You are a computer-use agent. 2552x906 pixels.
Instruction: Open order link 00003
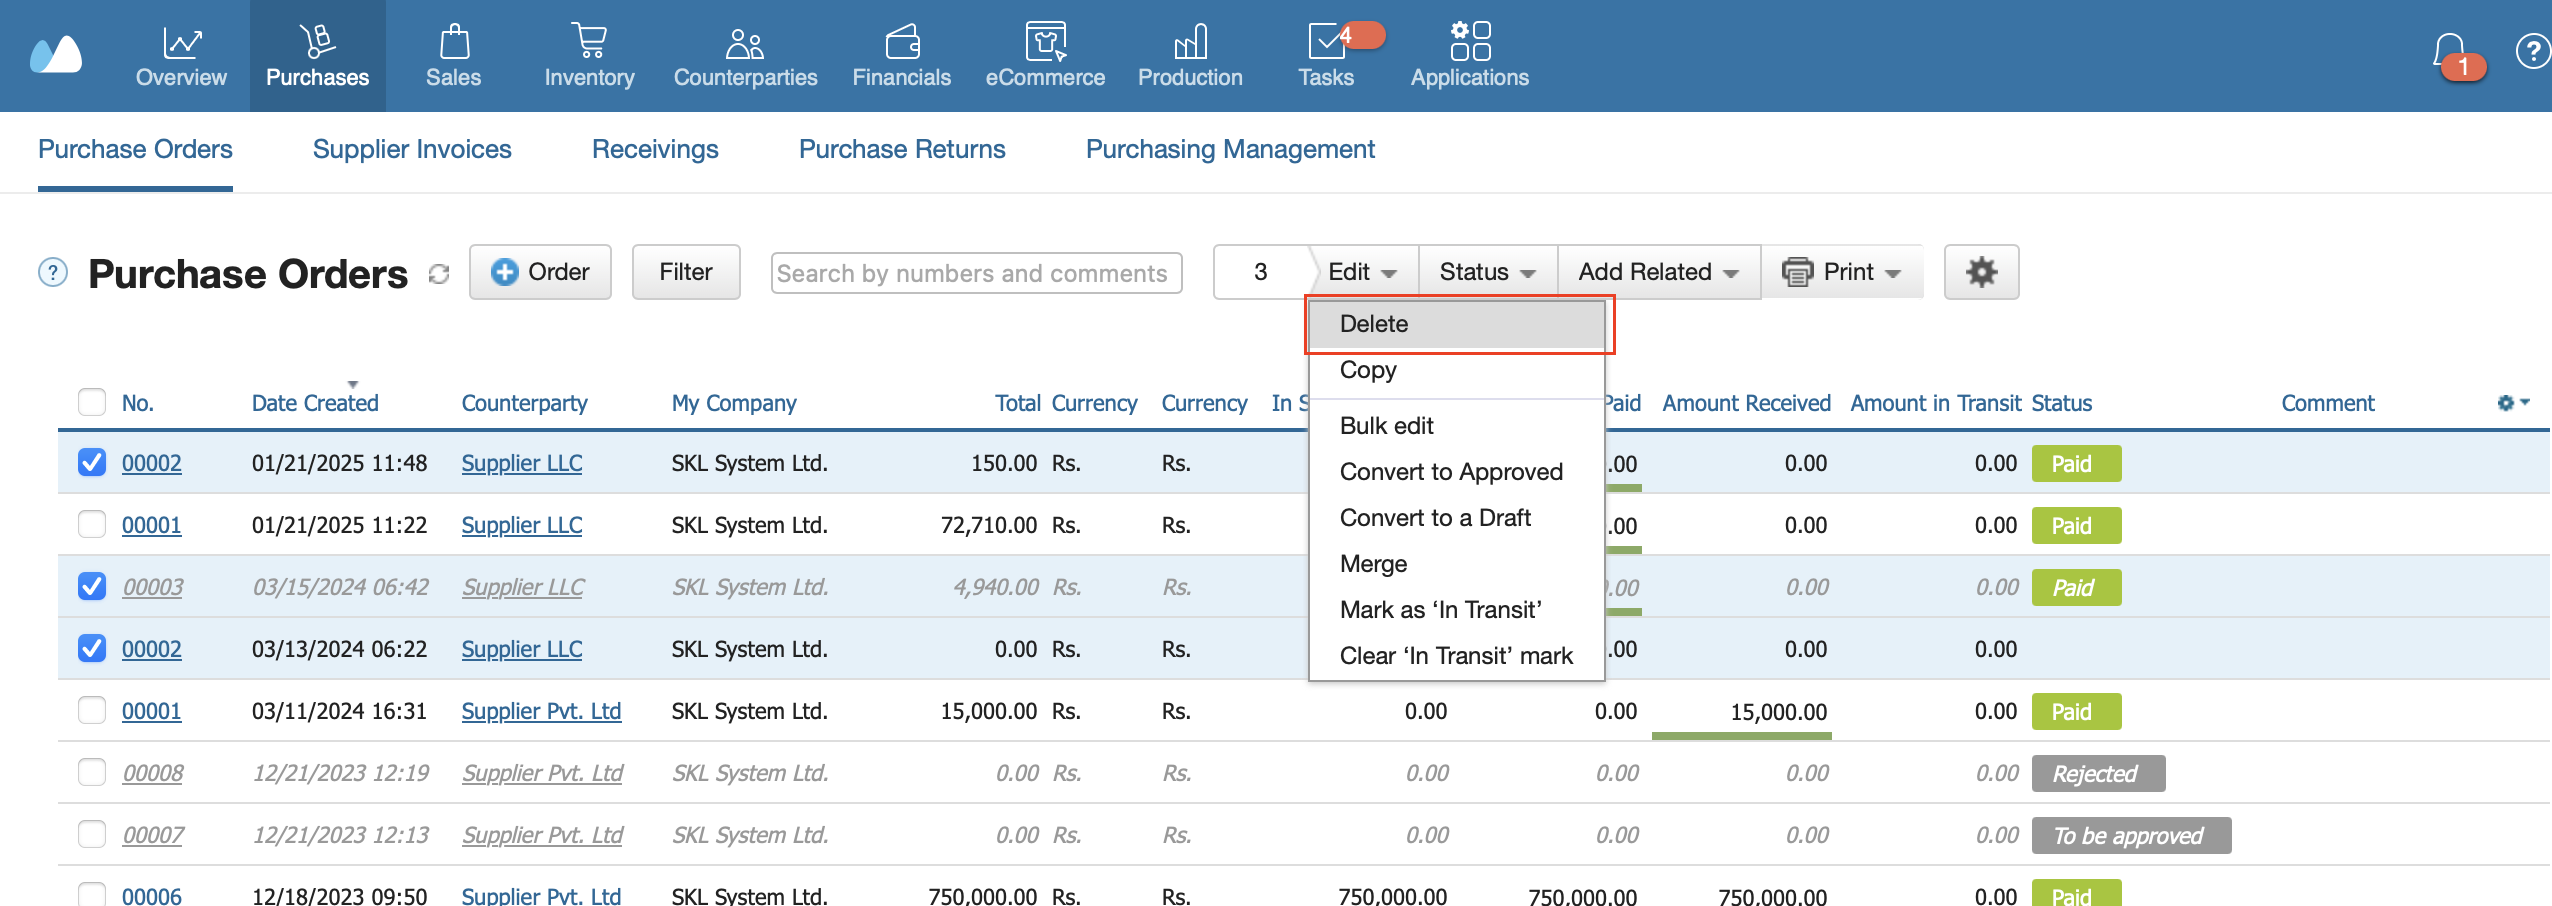(x=153, y=587)
